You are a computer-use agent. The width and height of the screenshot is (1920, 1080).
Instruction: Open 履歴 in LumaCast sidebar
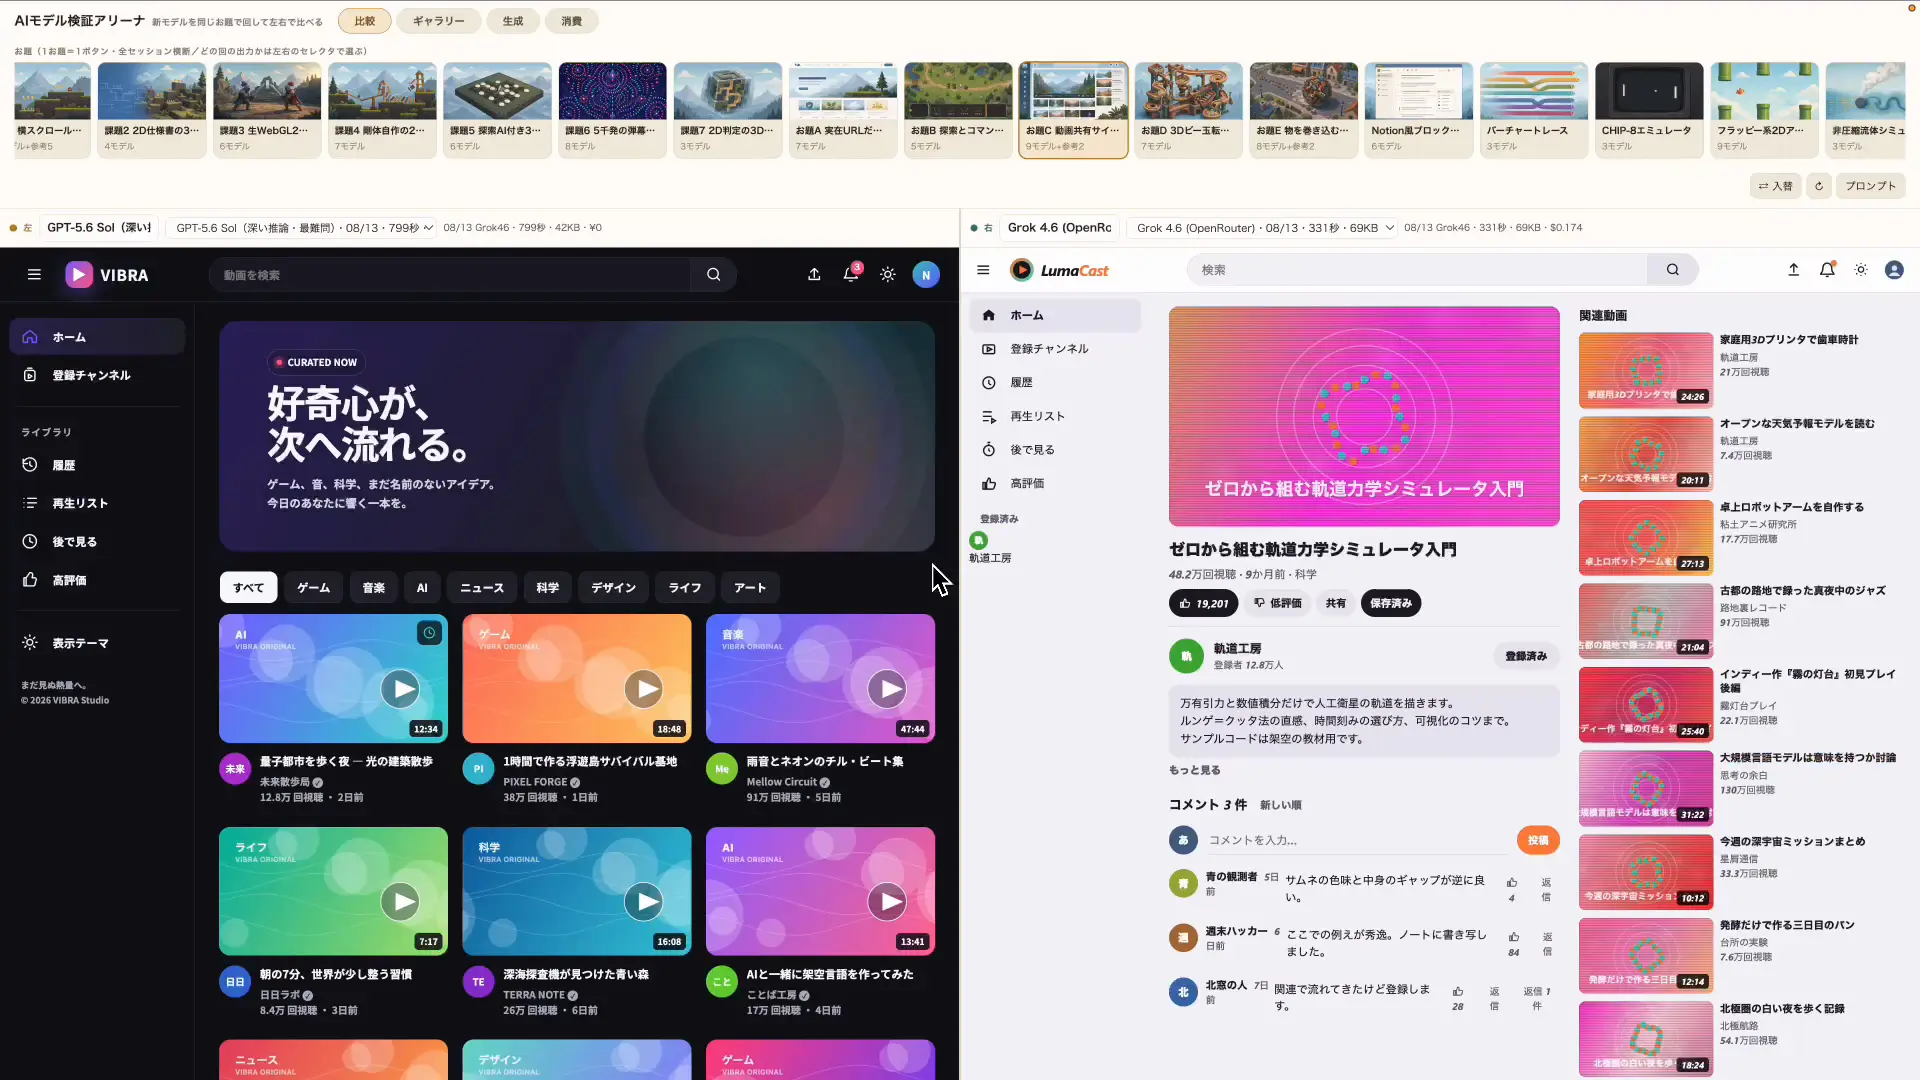point(1055,382)
